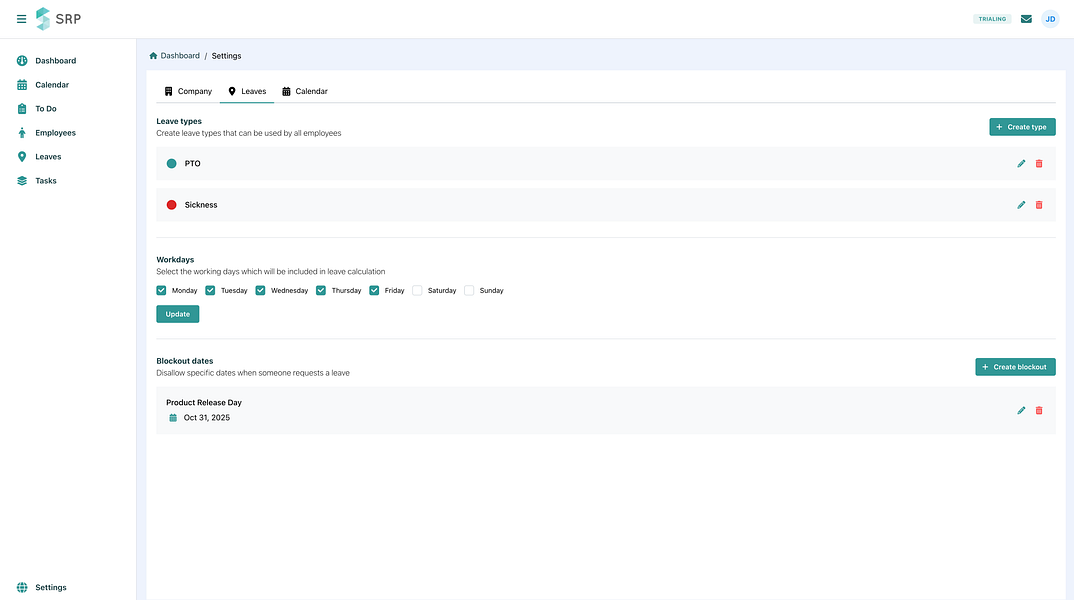Open the mail envelope icon
This screenshot has width=1074, height=600.
pos(1026,19)
